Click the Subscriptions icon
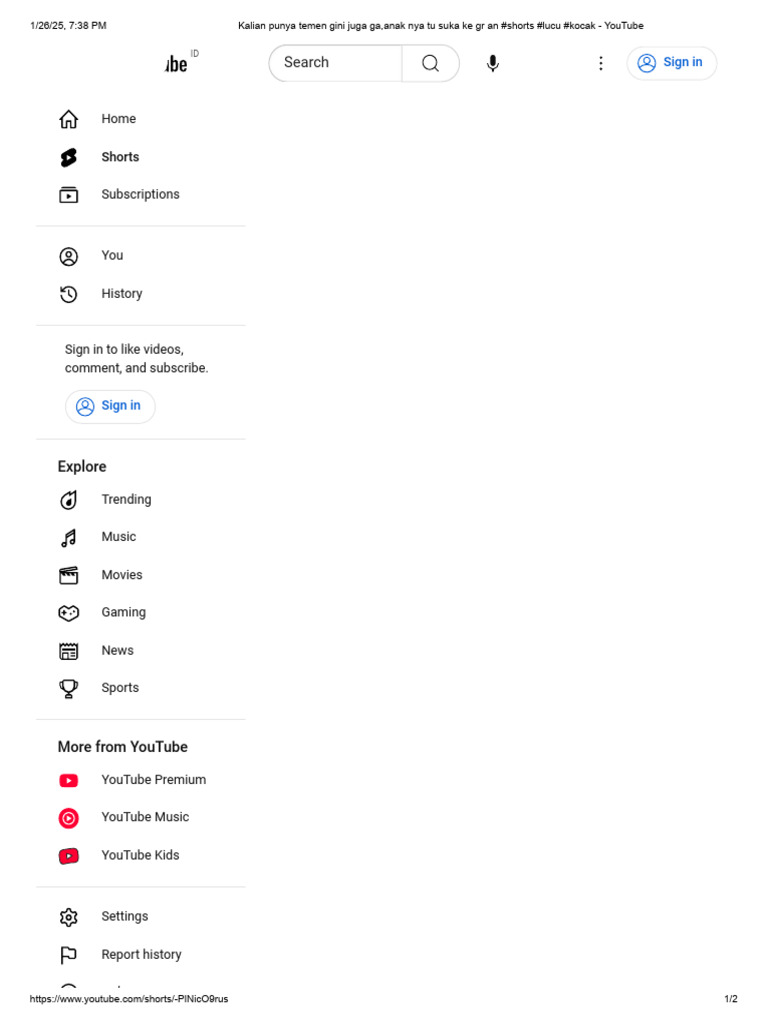Screen dimensions: 768x1024 69,195
